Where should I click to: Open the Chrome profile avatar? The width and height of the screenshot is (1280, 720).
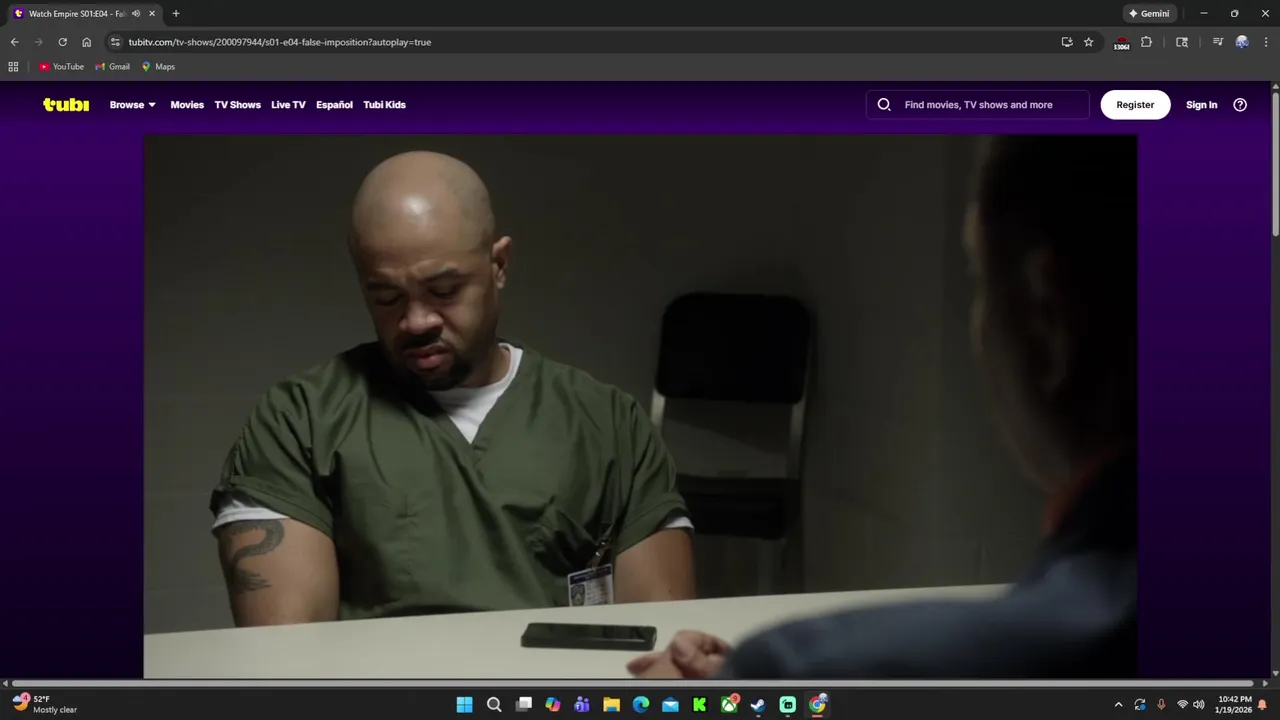coord(1242,42)
